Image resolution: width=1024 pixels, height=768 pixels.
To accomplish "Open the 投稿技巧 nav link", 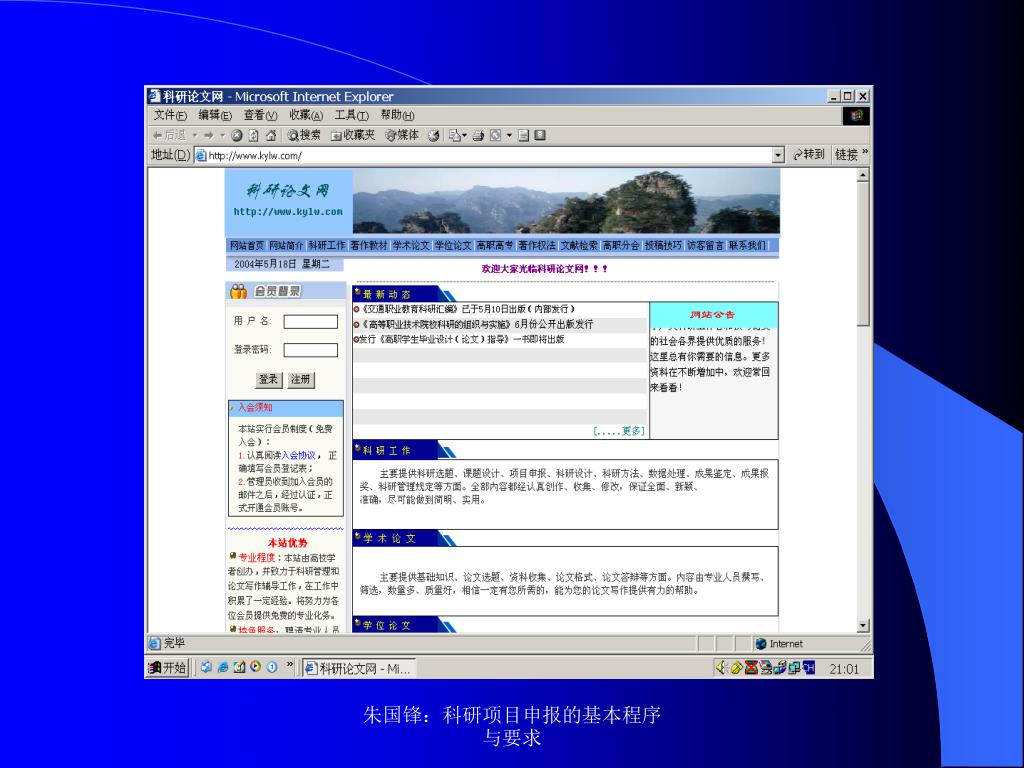I will point(663,246).
